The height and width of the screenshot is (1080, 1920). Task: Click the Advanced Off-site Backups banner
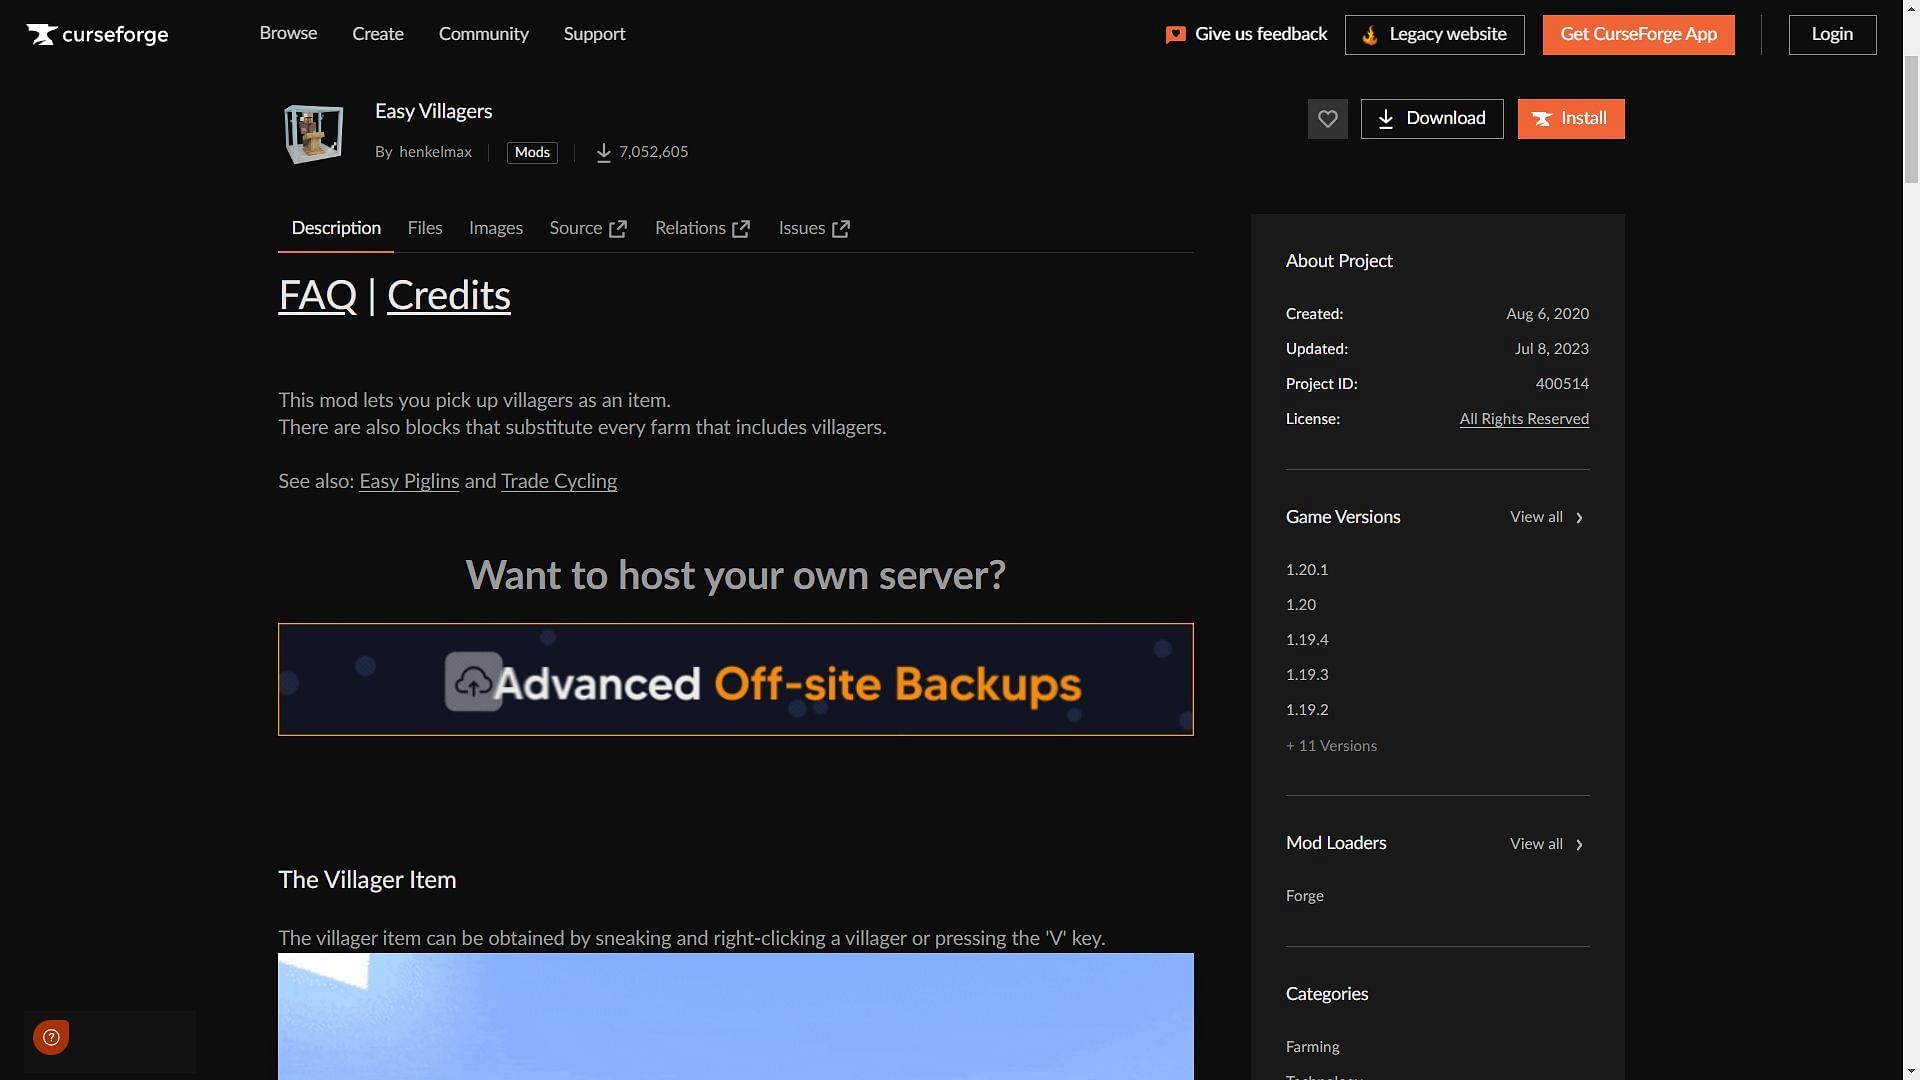pyautogui.click(x=735, y=680)
